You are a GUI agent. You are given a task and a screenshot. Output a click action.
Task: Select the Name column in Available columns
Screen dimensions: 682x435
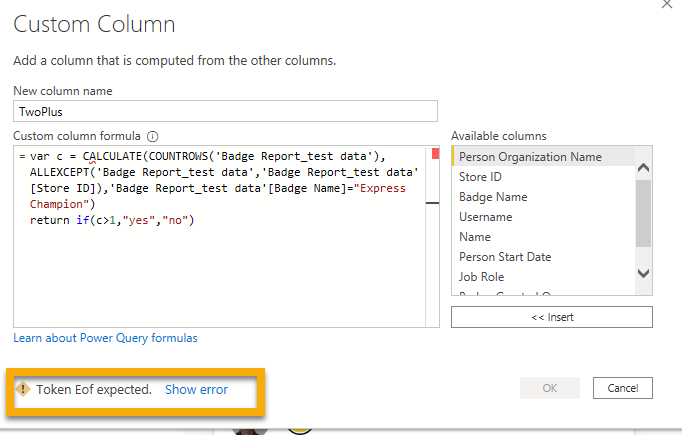point(543,237)
